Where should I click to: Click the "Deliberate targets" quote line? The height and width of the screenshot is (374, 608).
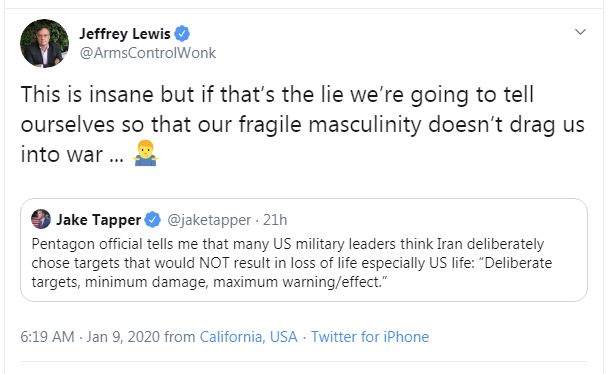209,282
